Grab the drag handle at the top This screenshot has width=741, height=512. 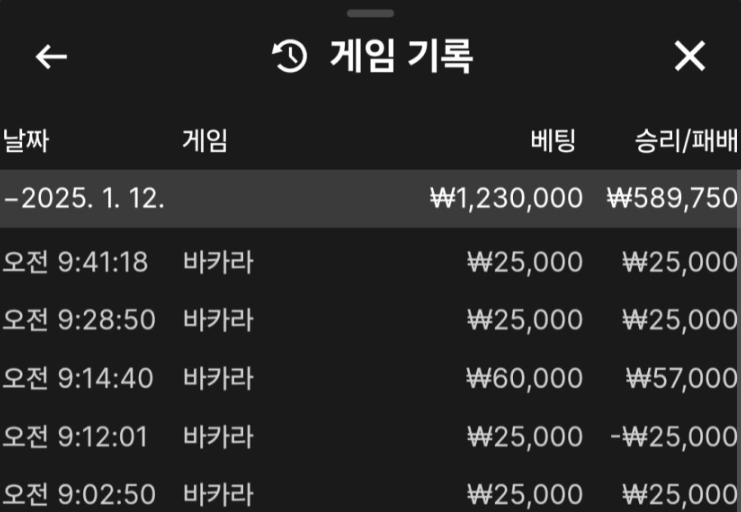(x=370, y=13)
